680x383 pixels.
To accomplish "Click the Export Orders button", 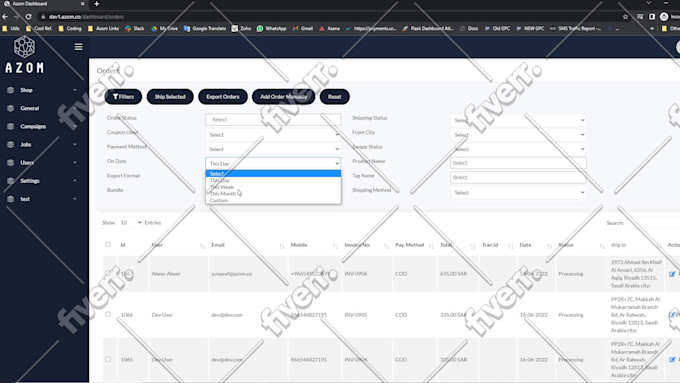I will pyautogui.click(x=223, y=97).
